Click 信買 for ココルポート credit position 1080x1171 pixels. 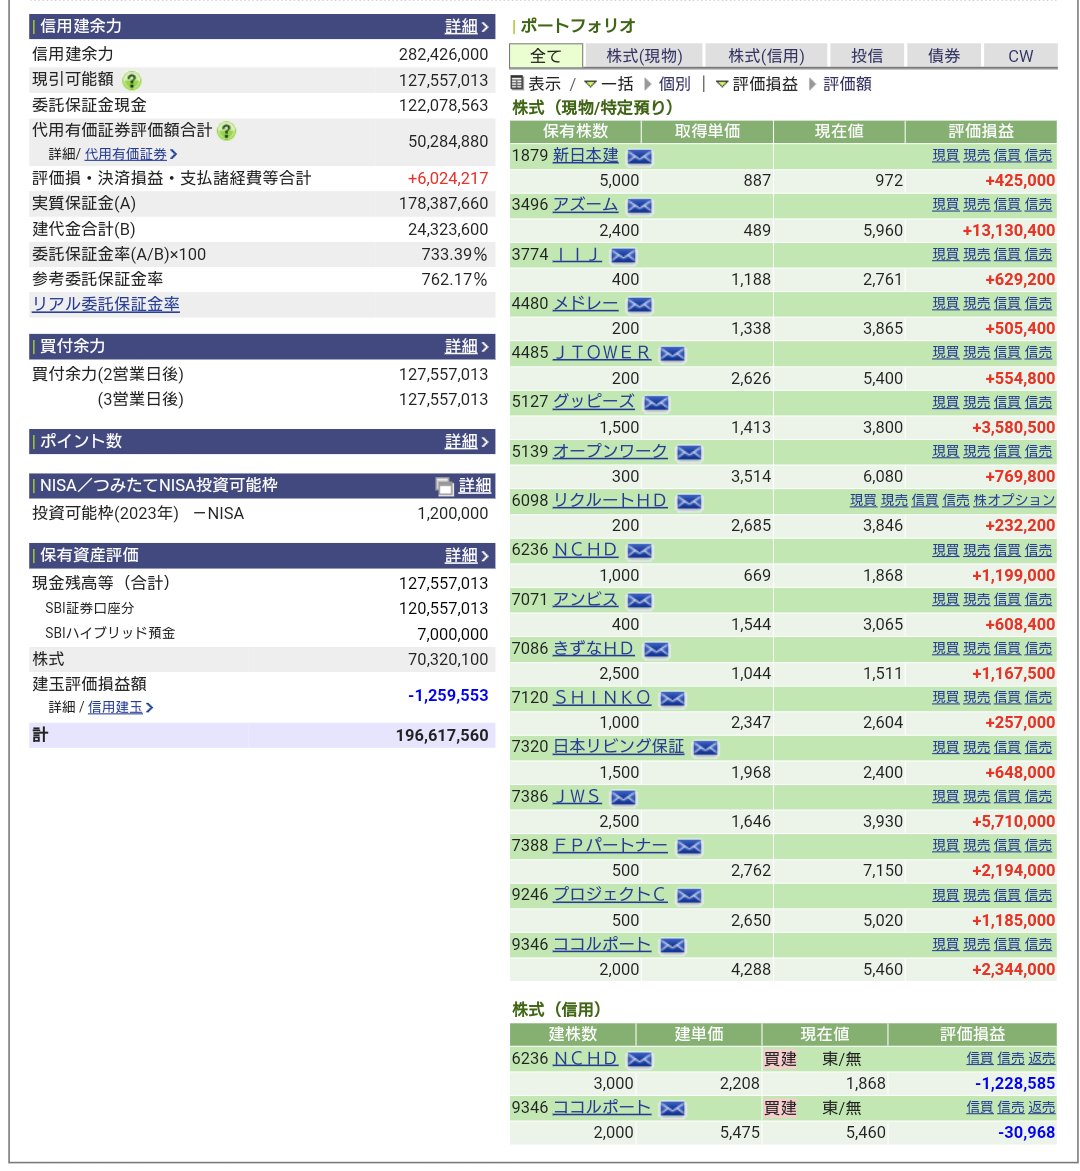pos(979,1108)
